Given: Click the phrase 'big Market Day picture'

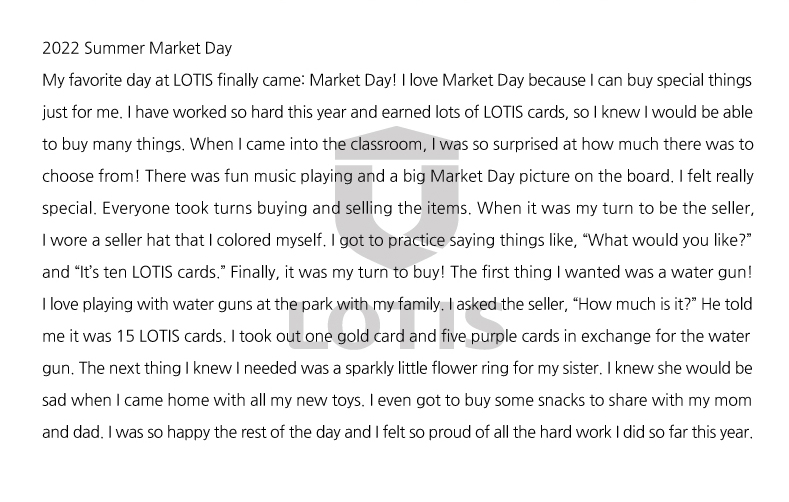Looking at the screenshot, I should point(484,177).
